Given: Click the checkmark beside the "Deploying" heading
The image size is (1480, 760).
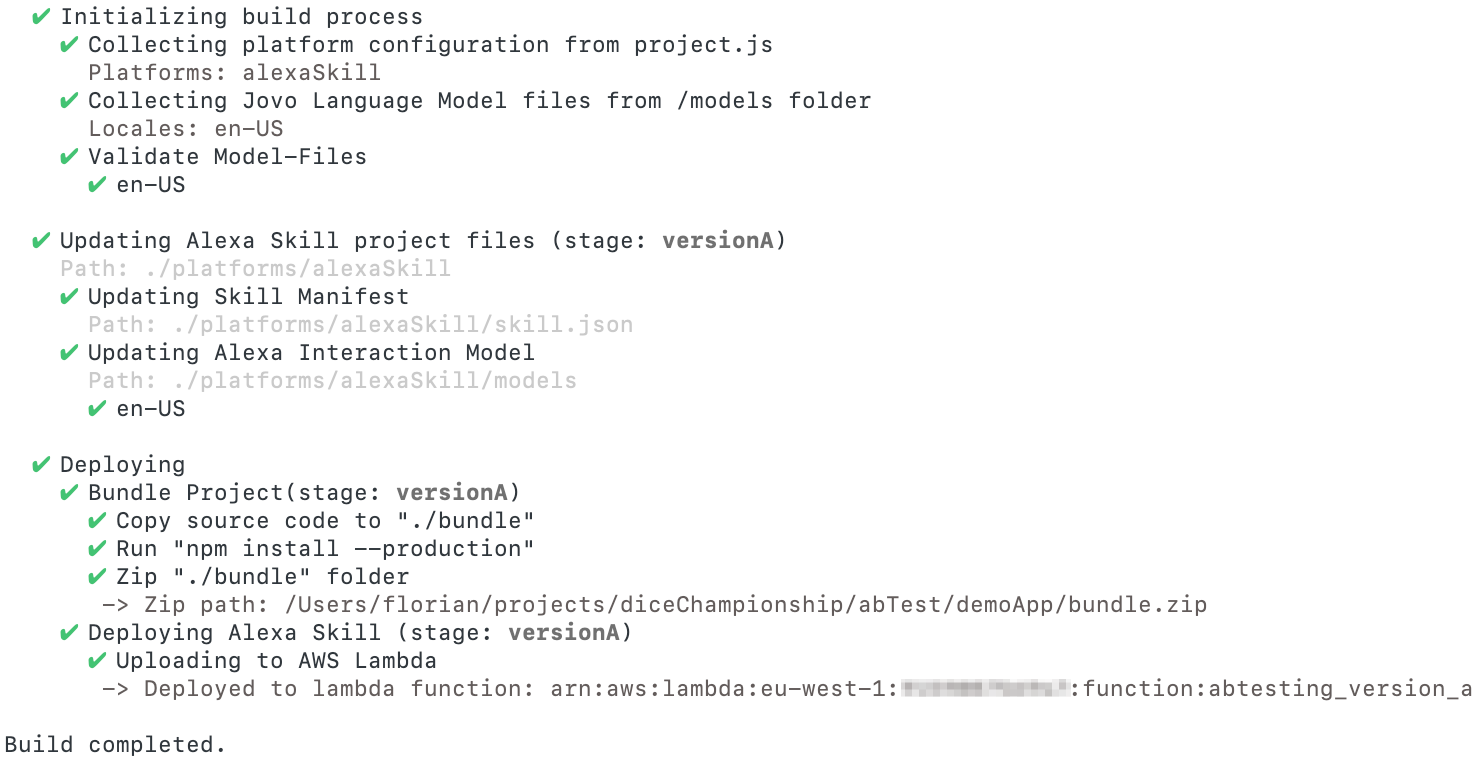Looking at the screenshot, I should (x=41, y=465).
